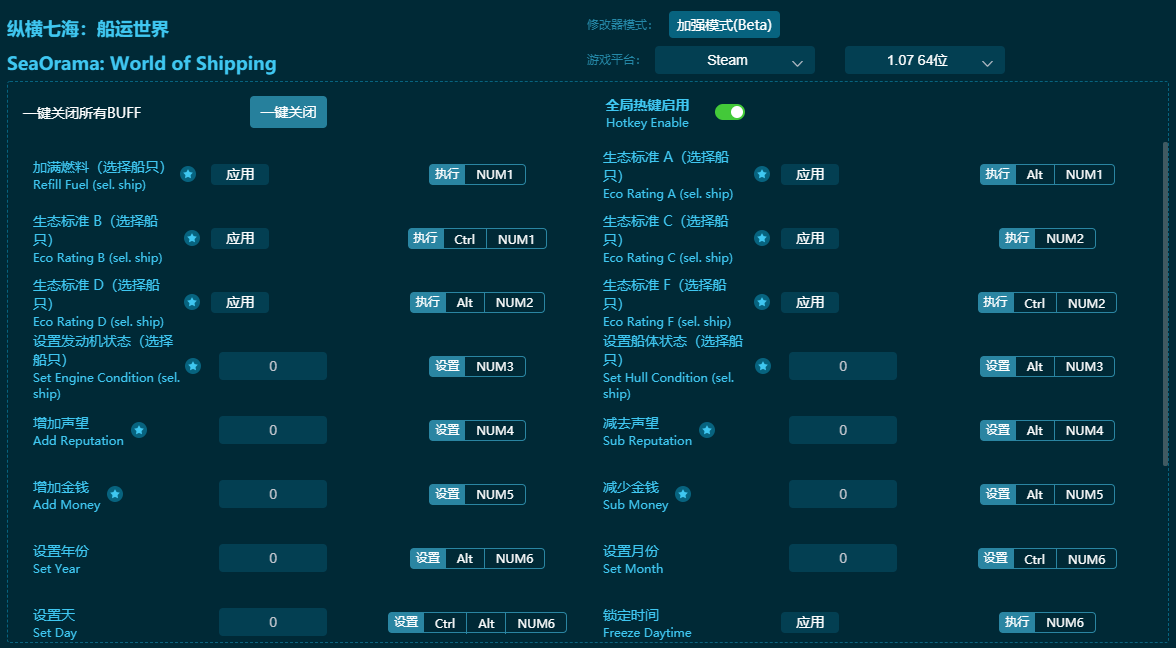Click the star icon for Eco Rating C
Image resolution: width=1176 pixels, height=648 pixels.
(x=762, y=238)
